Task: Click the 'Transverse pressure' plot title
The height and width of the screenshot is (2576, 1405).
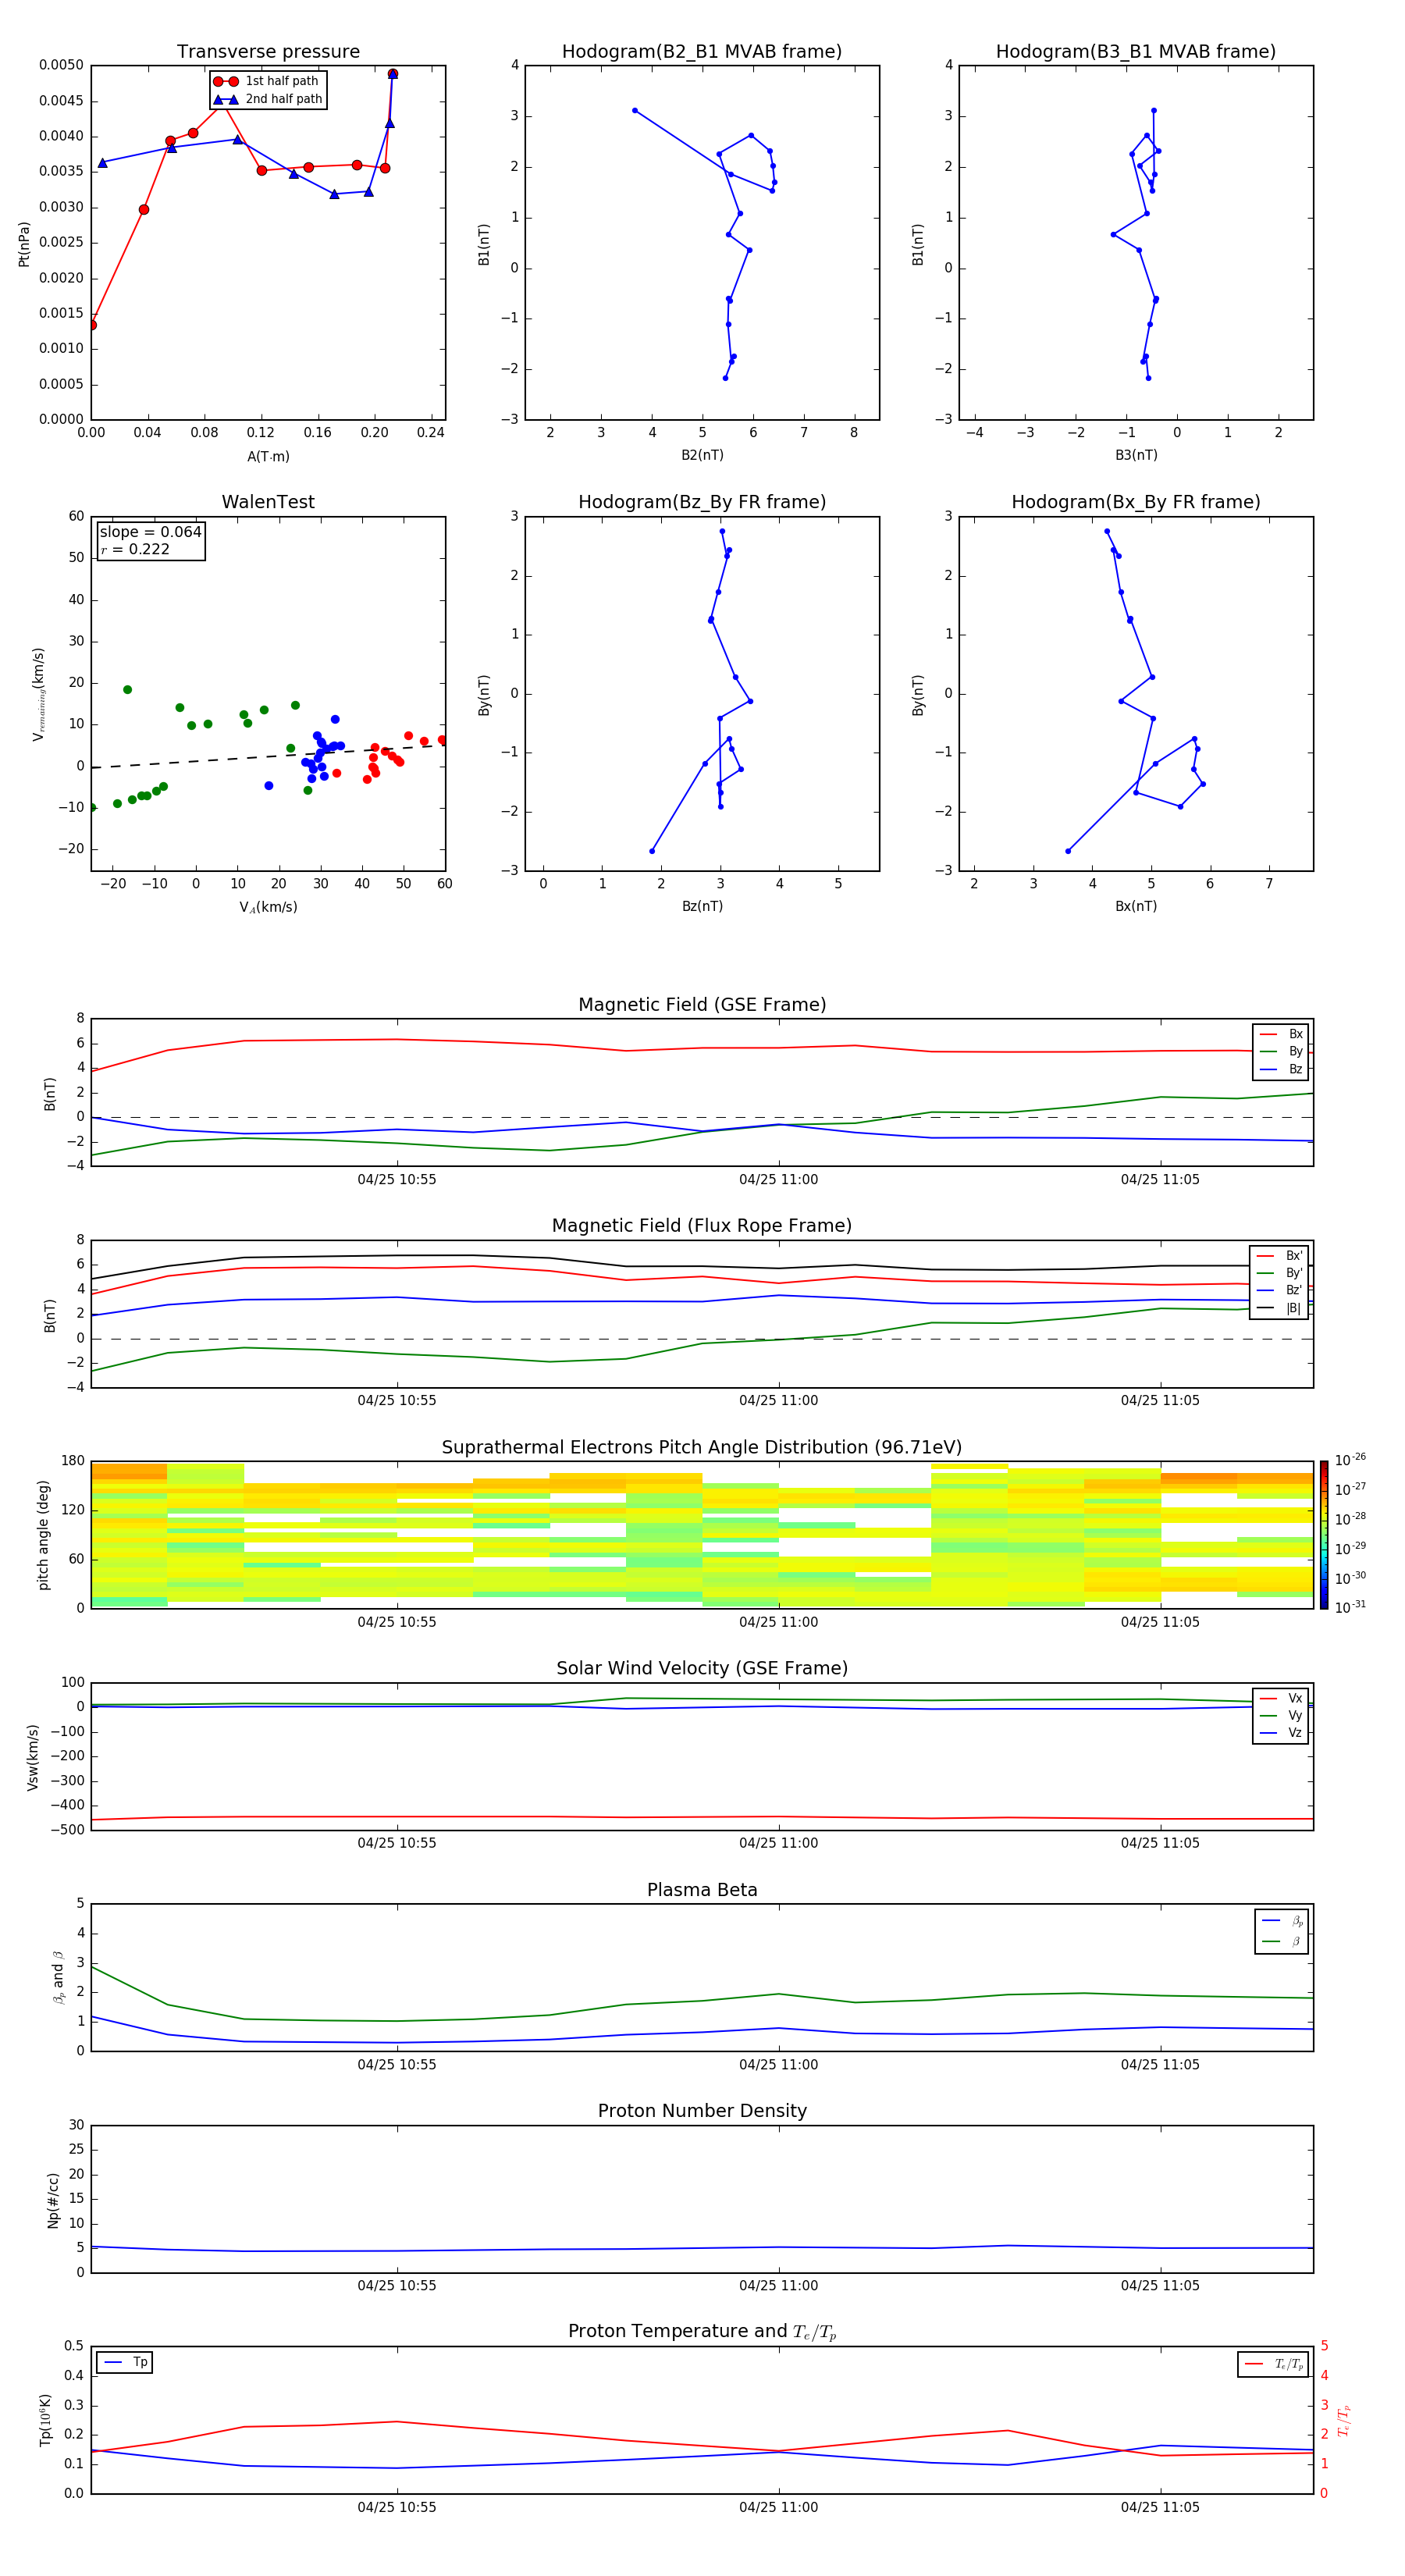Action: (268, 52)
